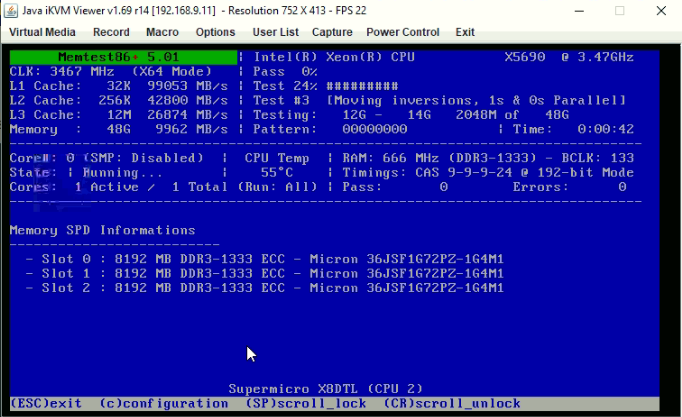Open the Macro menu

pos(162,32)
